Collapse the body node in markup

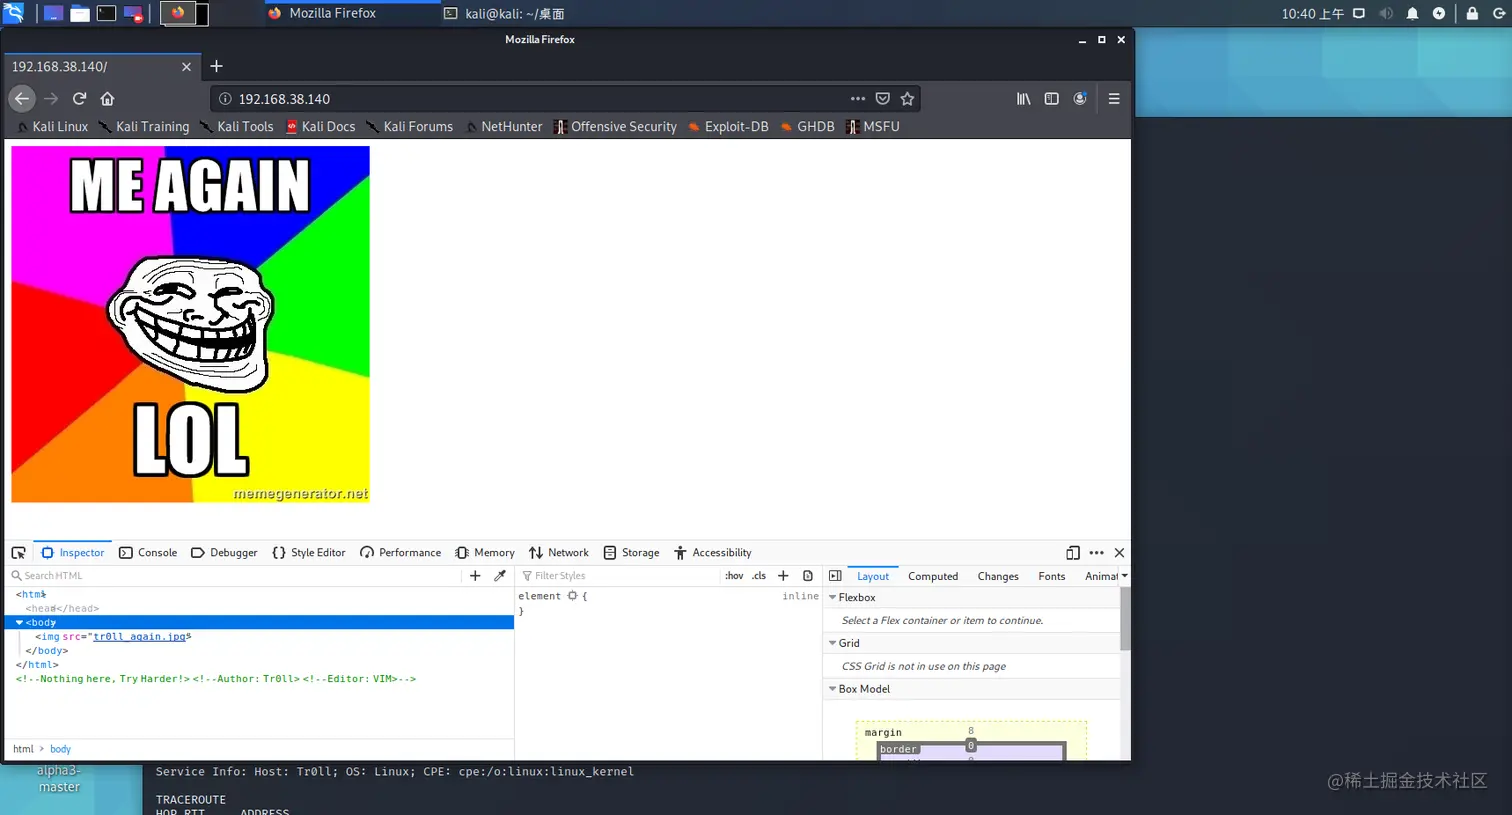point(19,622)
